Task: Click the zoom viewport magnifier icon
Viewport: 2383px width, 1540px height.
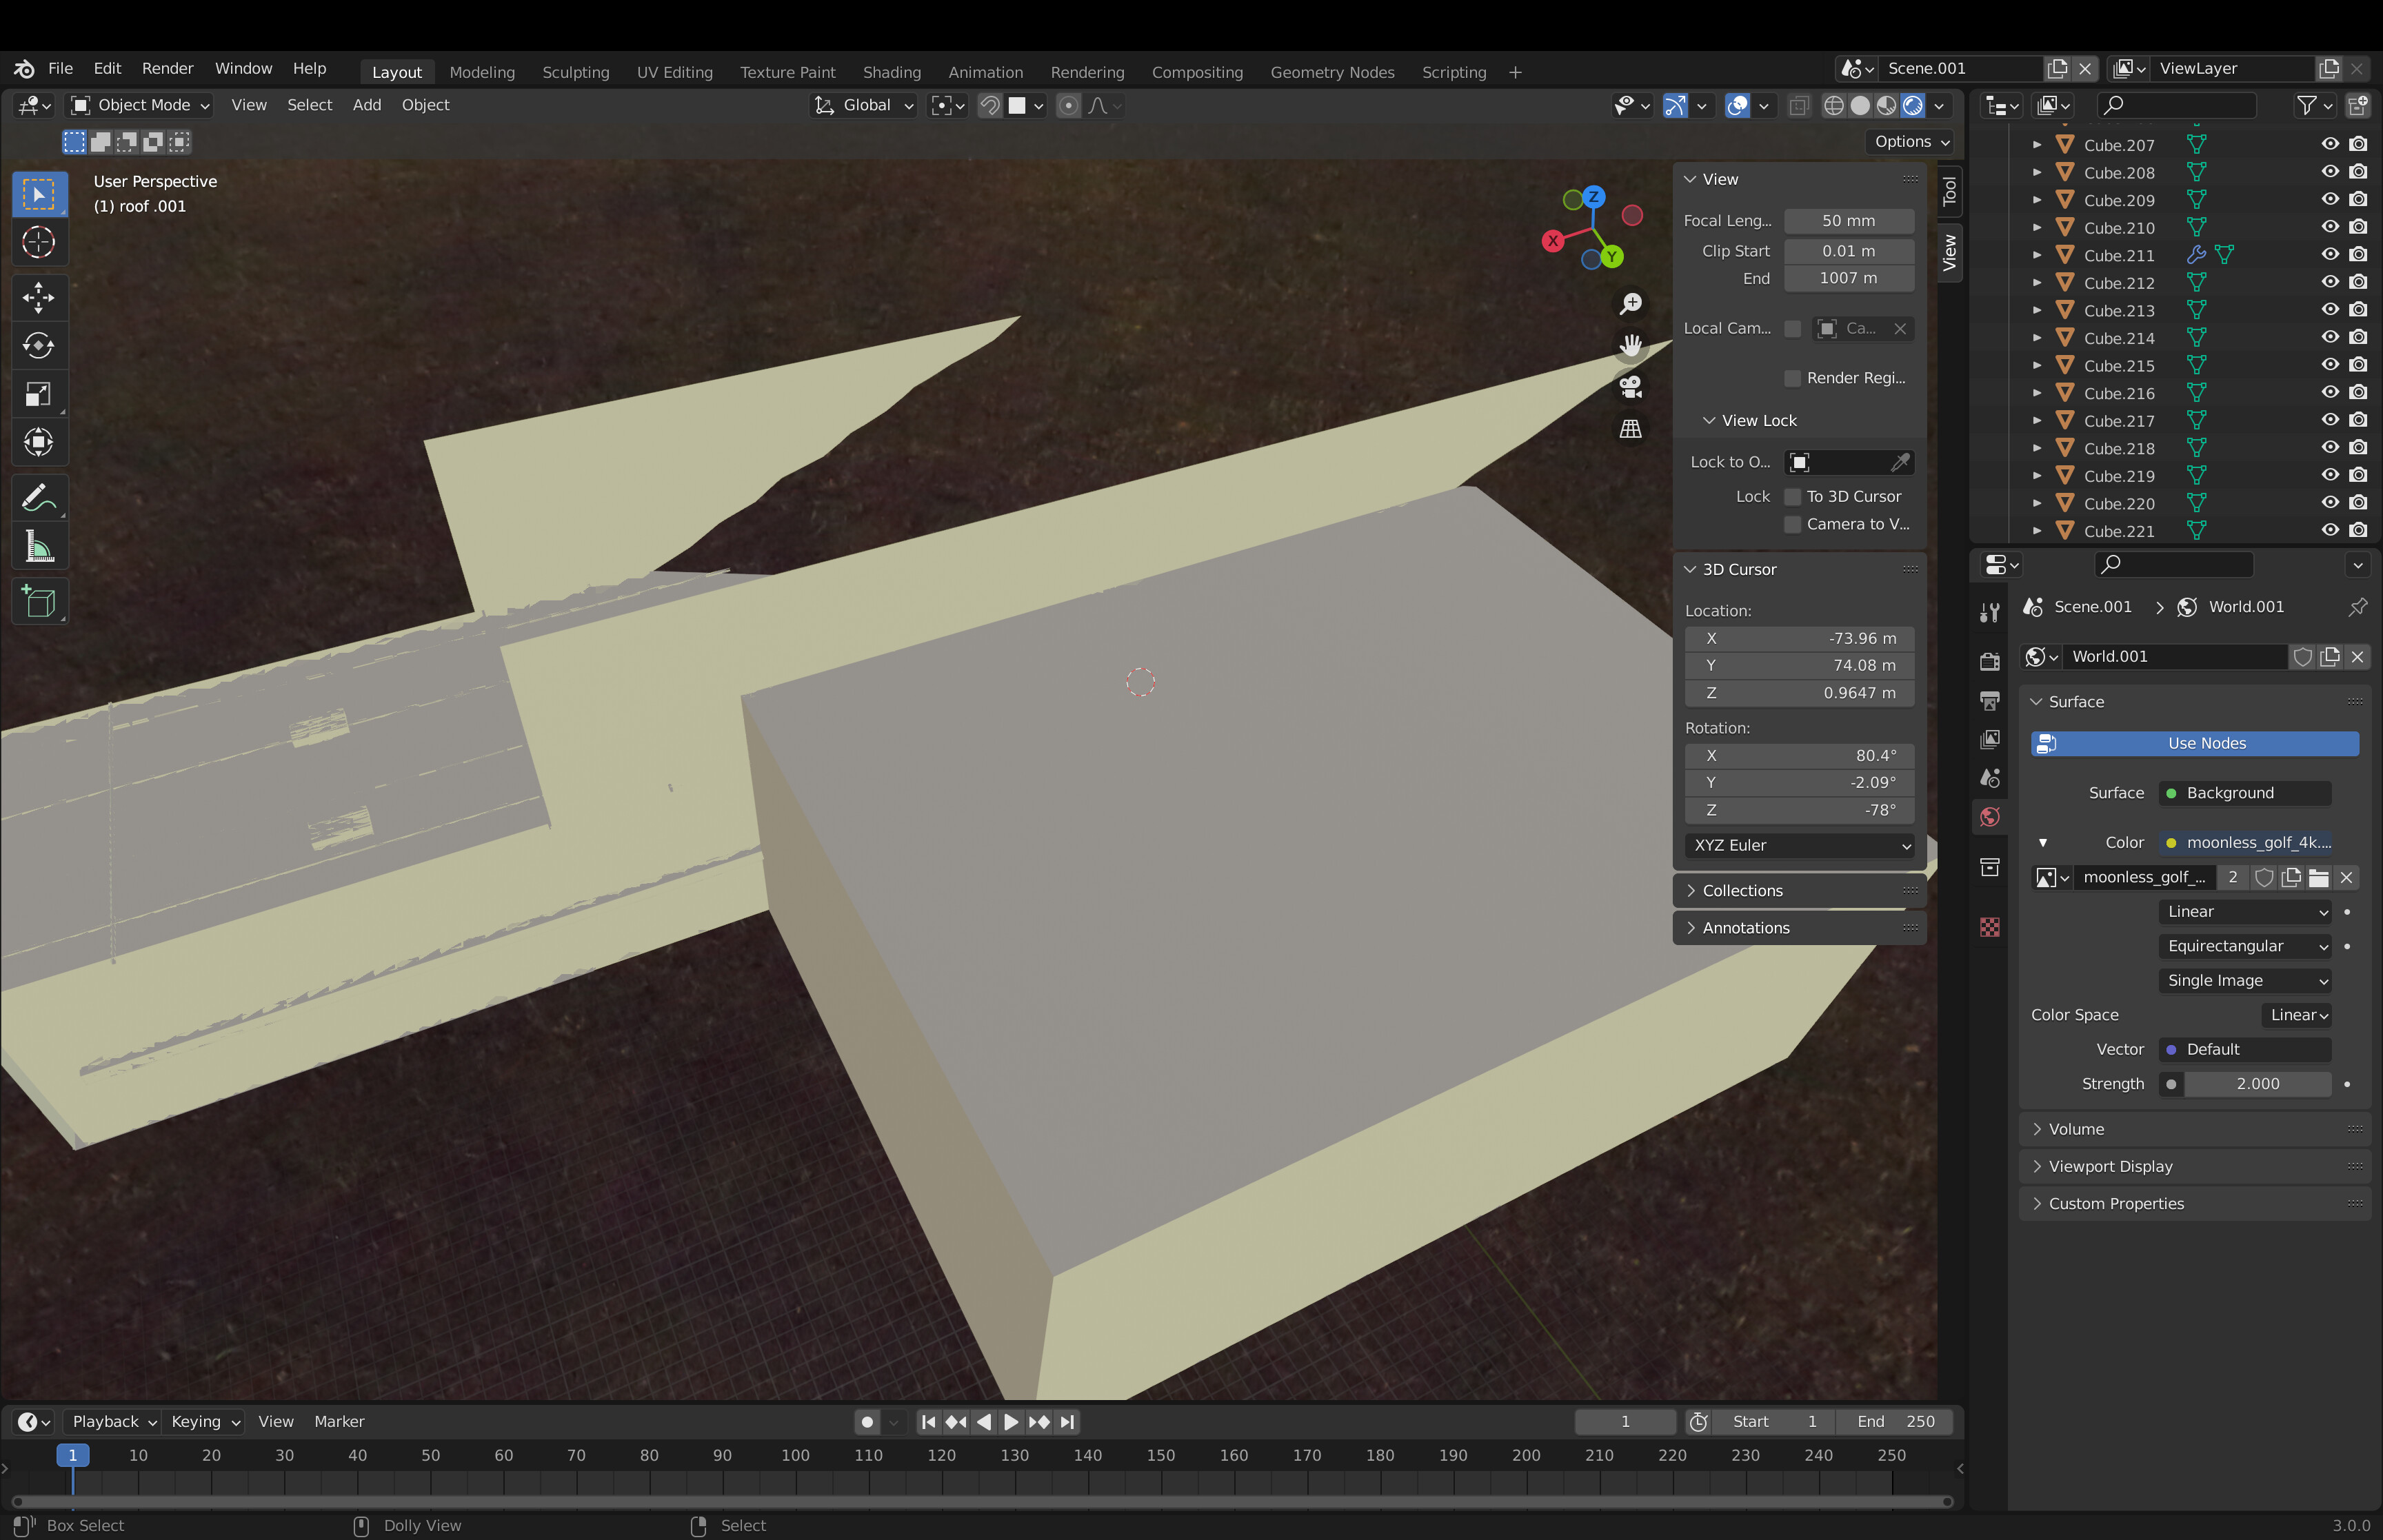Action: pos(1630,303)
